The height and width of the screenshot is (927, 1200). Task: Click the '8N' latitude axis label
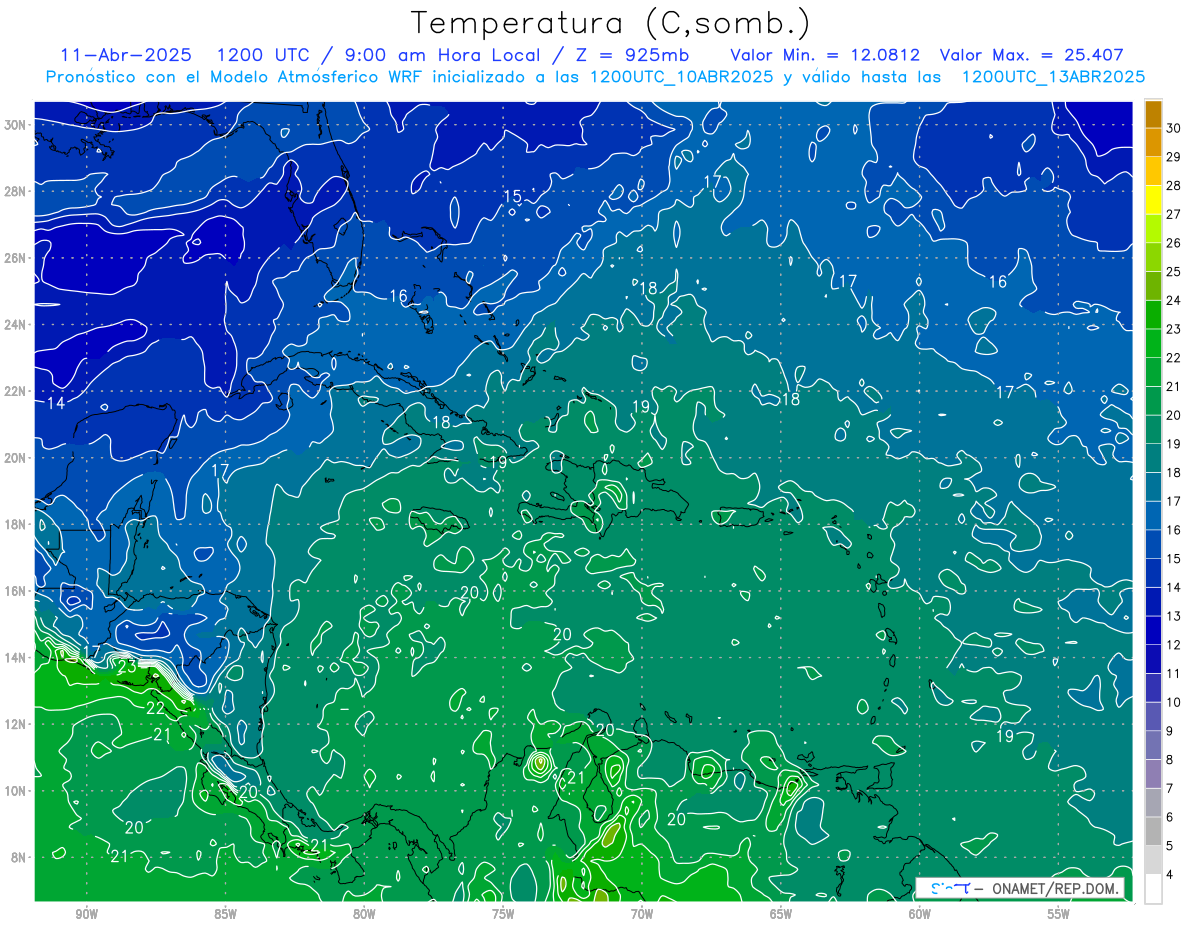tap(20, 857)
